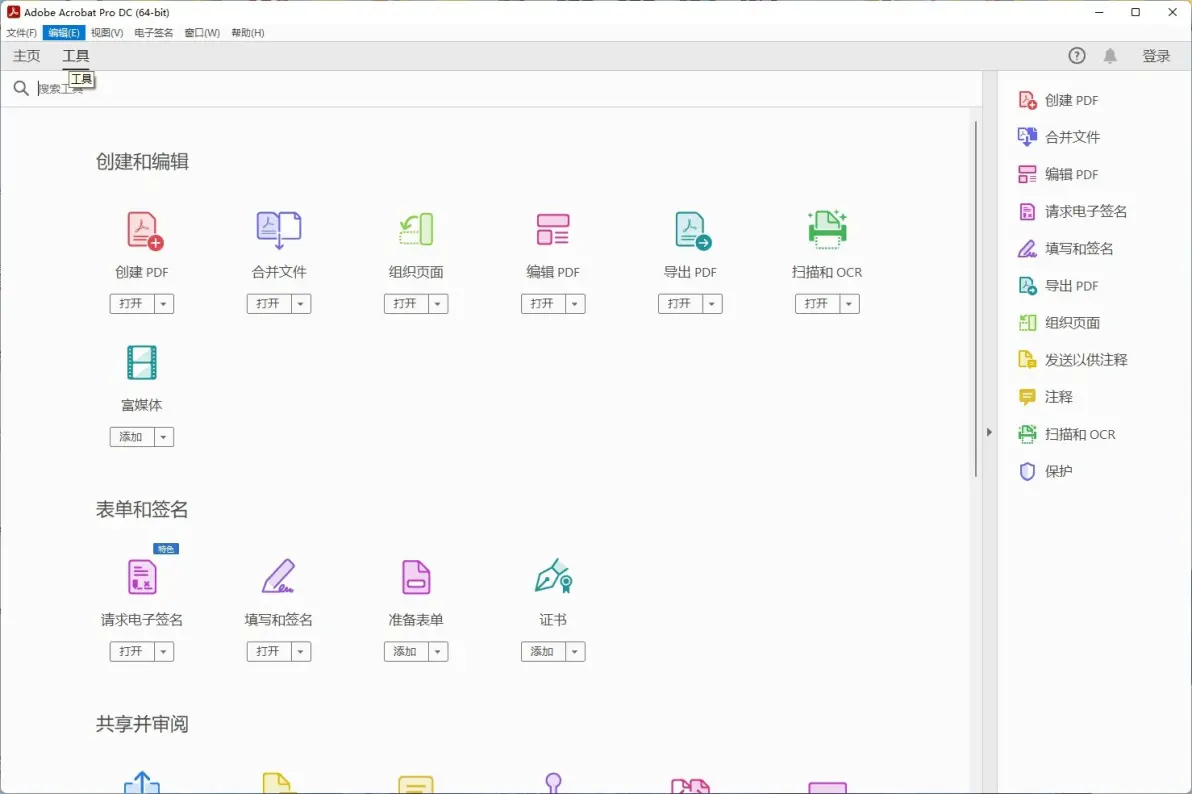Click the 组织页面 icon in the tools grid
The width and height of the screenshot is (1192, 794).
point(416,230)
